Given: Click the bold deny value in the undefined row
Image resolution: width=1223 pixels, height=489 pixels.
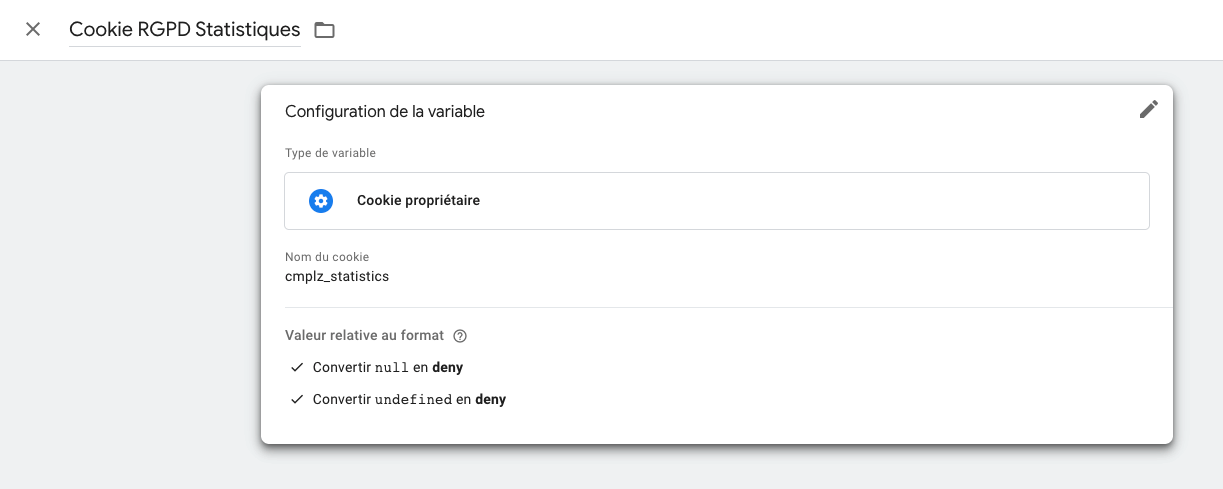Looking at the screenshot, I should [x=490, y=400].
